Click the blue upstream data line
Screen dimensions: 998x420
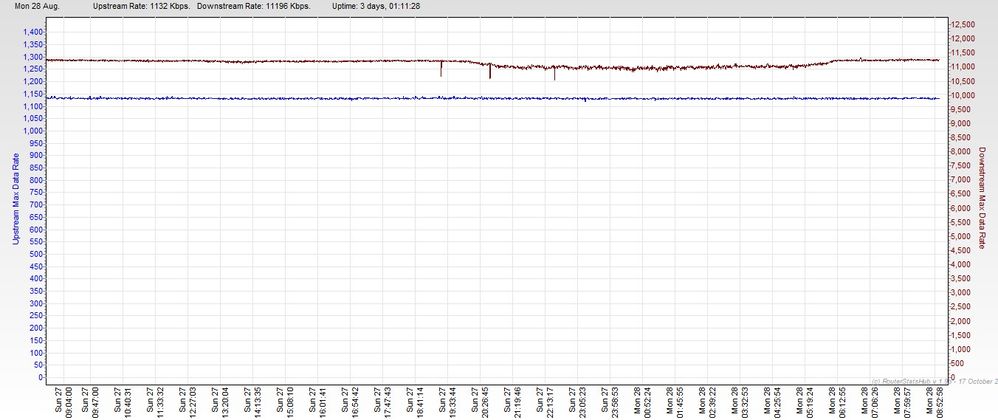300,98
